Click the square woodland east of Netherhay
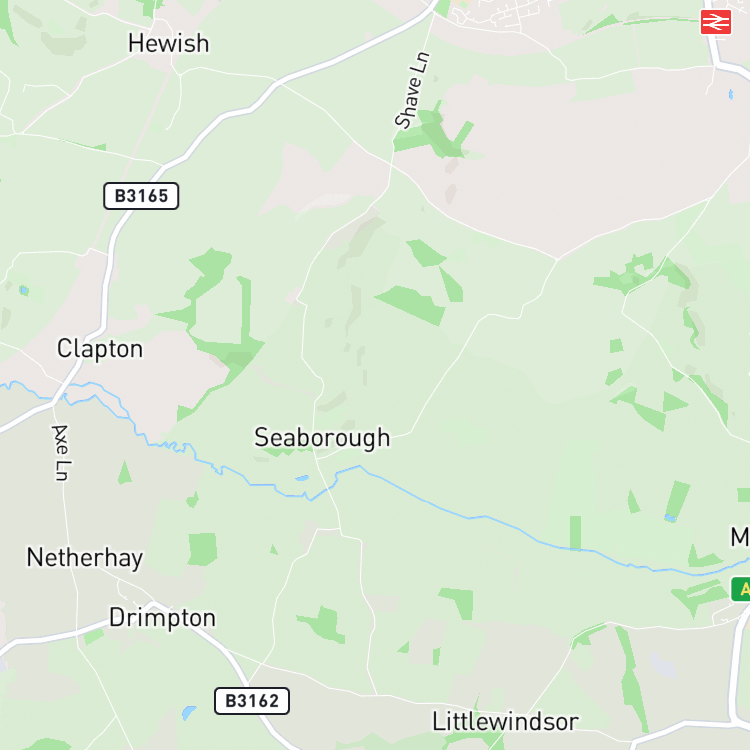 click(202, 550)
